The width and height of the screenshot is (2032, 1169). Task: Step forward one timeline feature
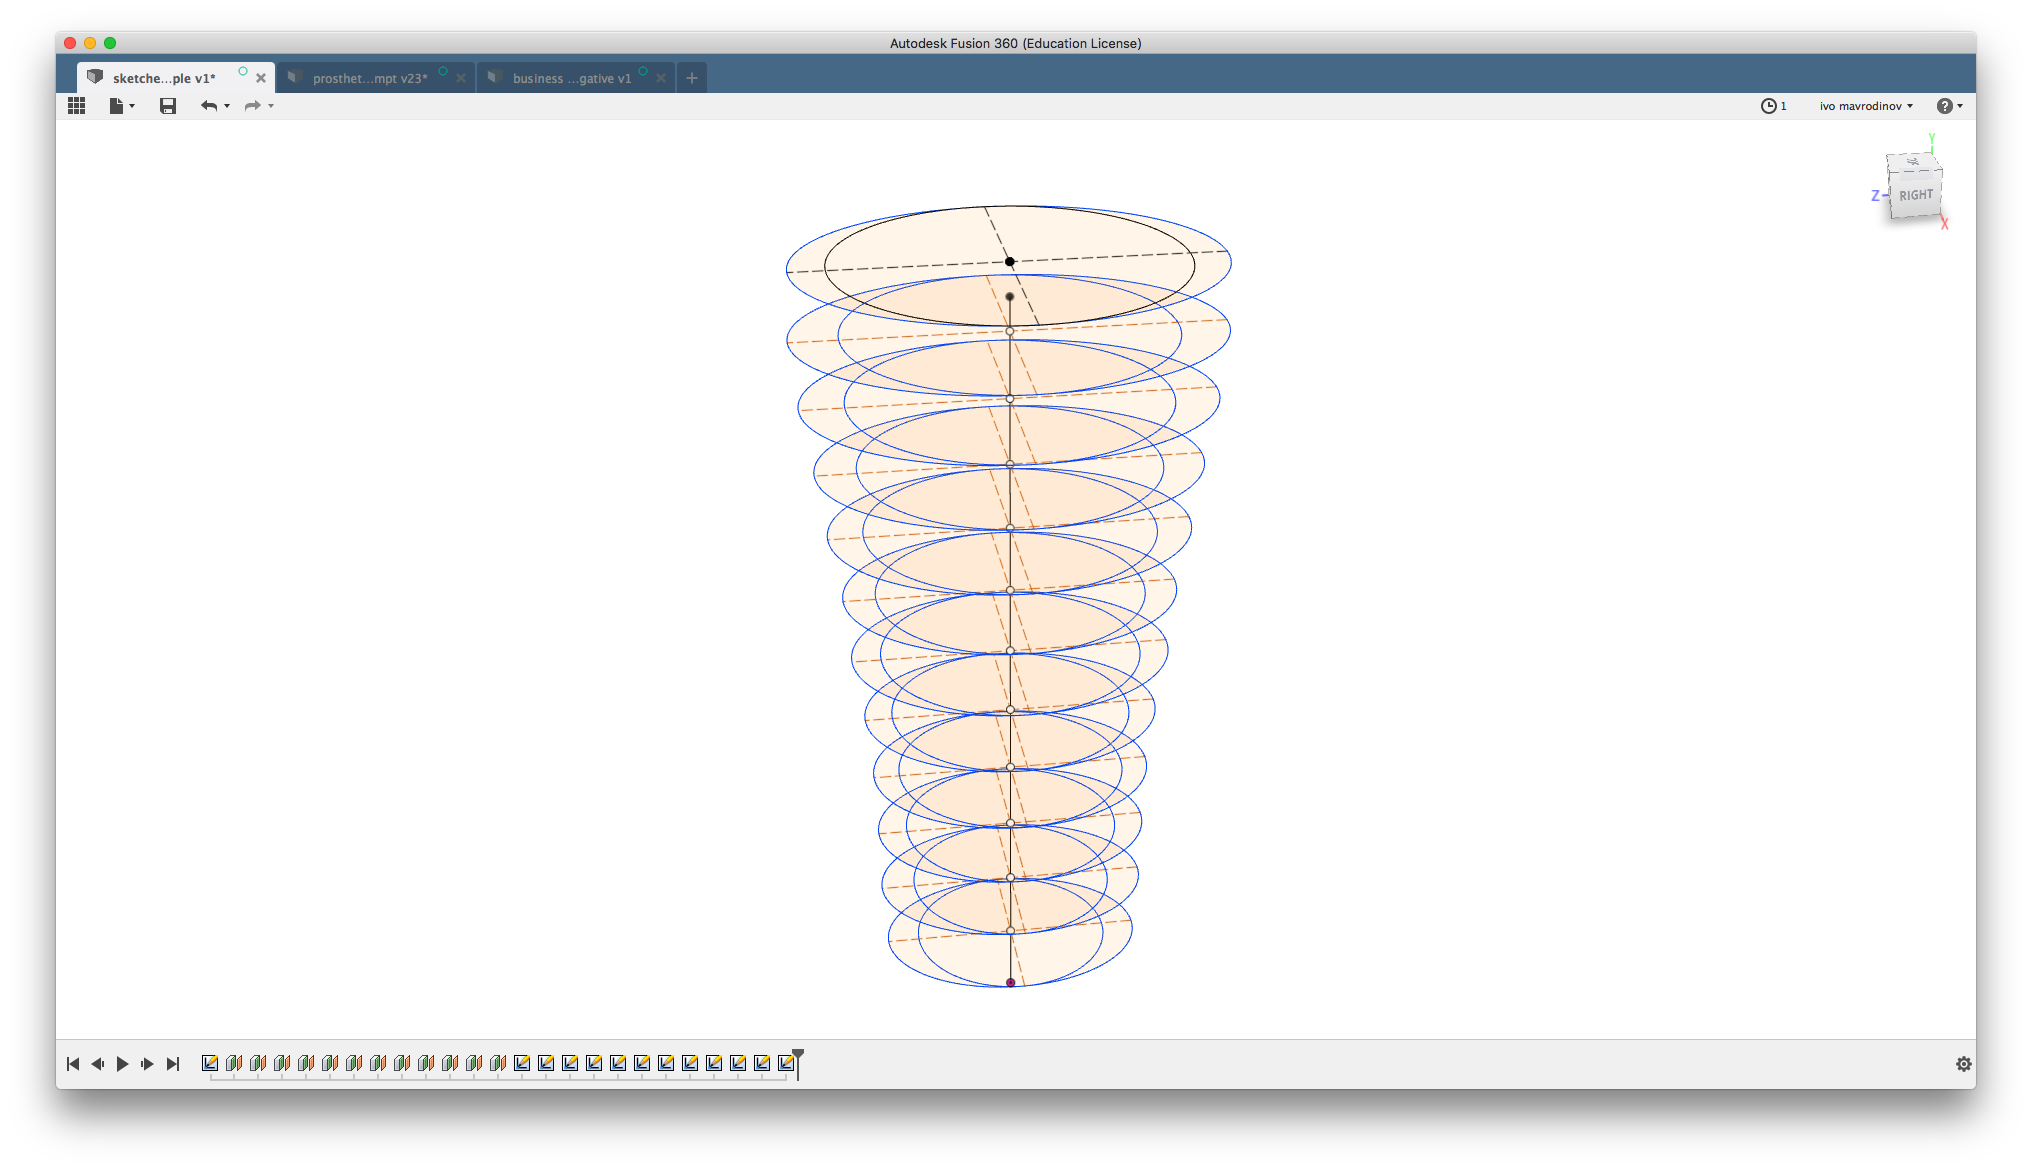click(x=147, y=1064)
